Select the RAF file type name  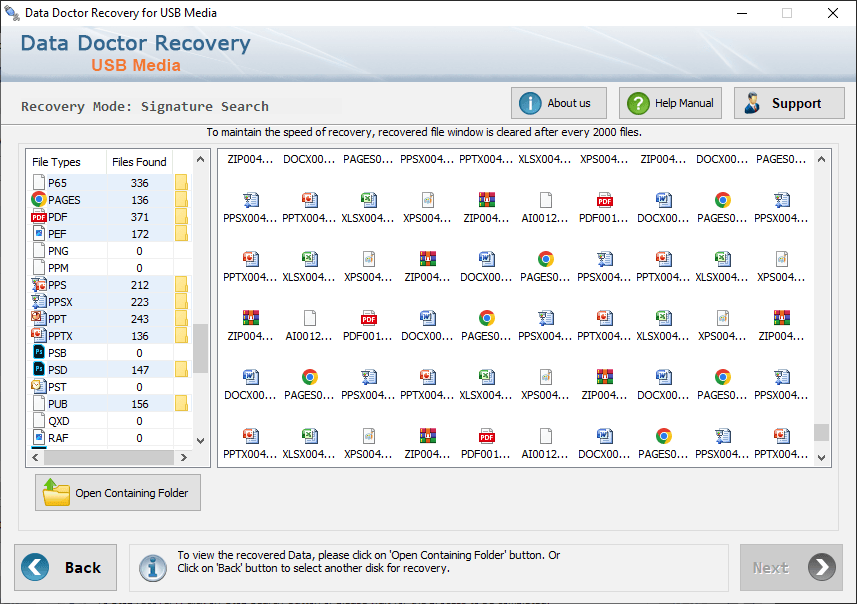(x=58, y=438)
